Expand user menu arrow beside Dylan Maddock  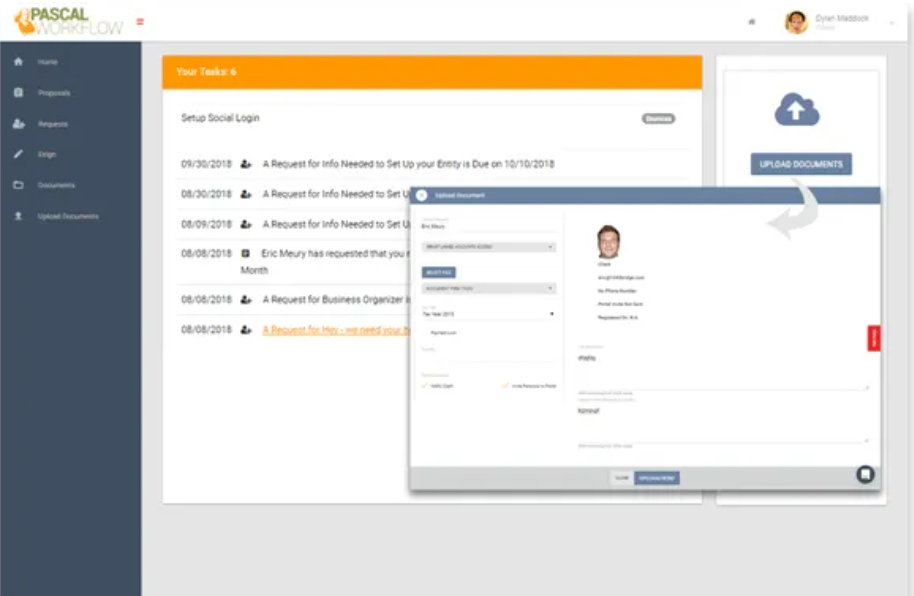[891, 23]
